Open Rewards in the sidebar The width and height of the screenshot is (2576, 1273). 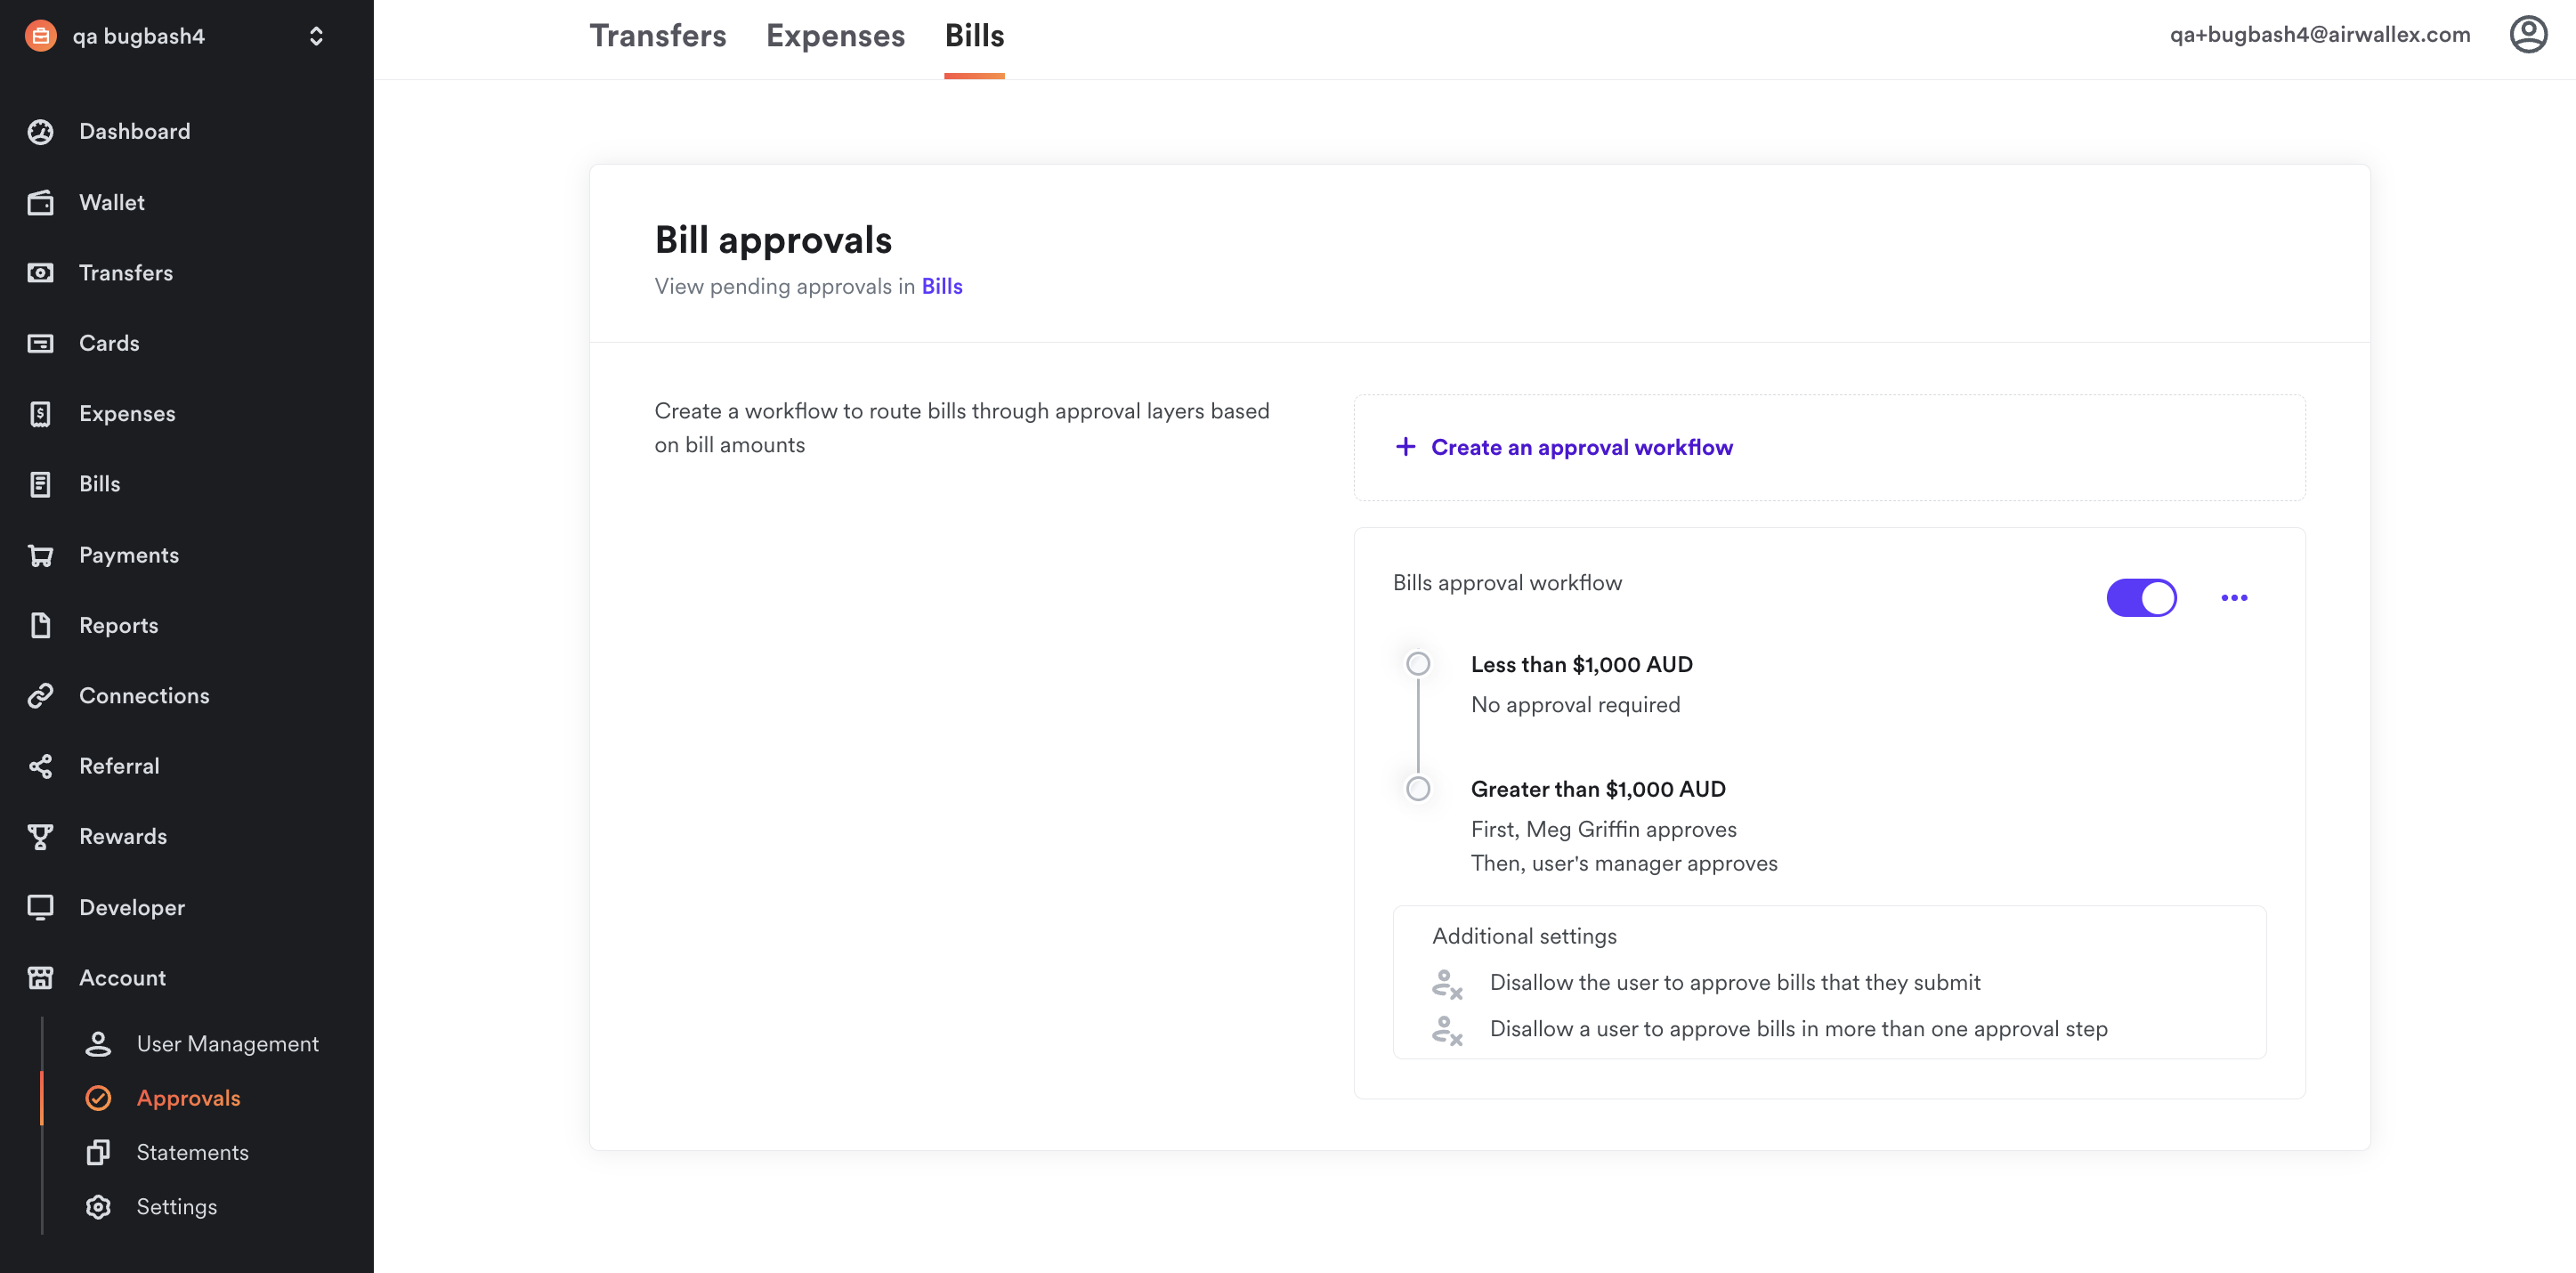pos(123,837)
